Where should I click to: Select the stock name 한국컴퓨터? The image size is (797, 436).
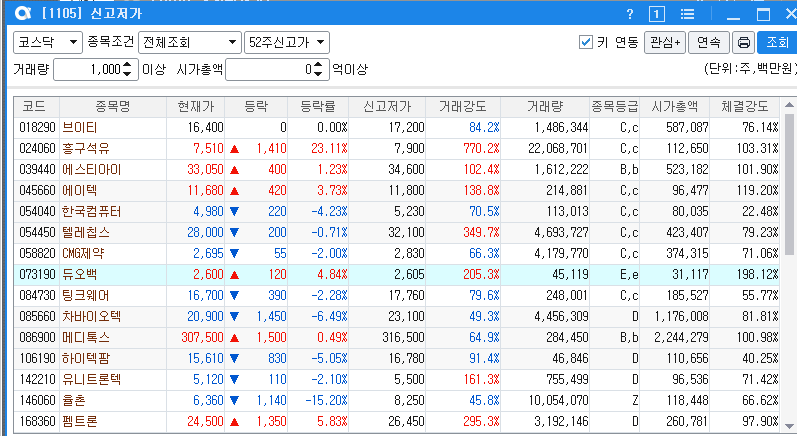pos(91,211)
